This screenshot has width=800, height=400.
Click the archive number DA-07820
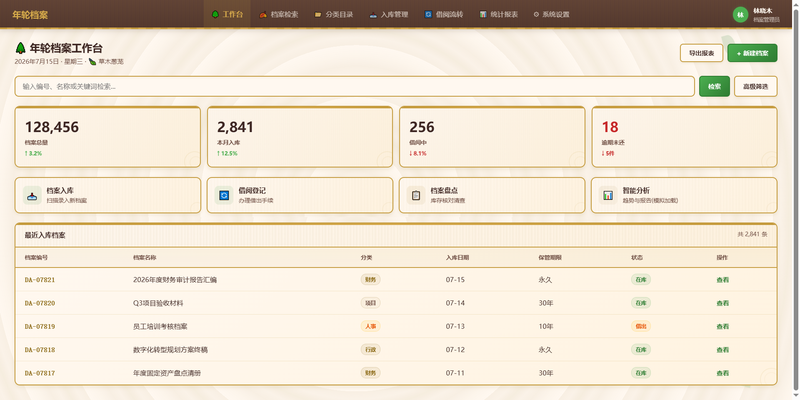click(x=40, y=303)
